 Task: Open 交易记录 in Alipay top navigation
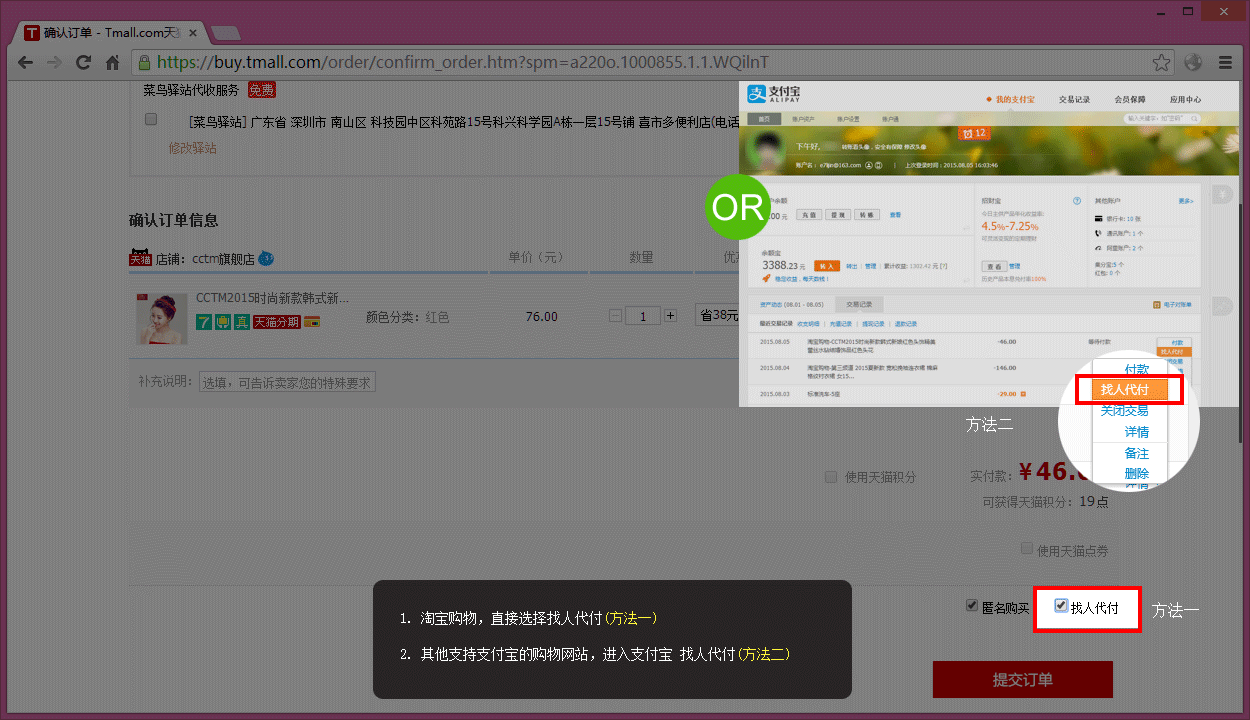click(x=1074, y=99)
